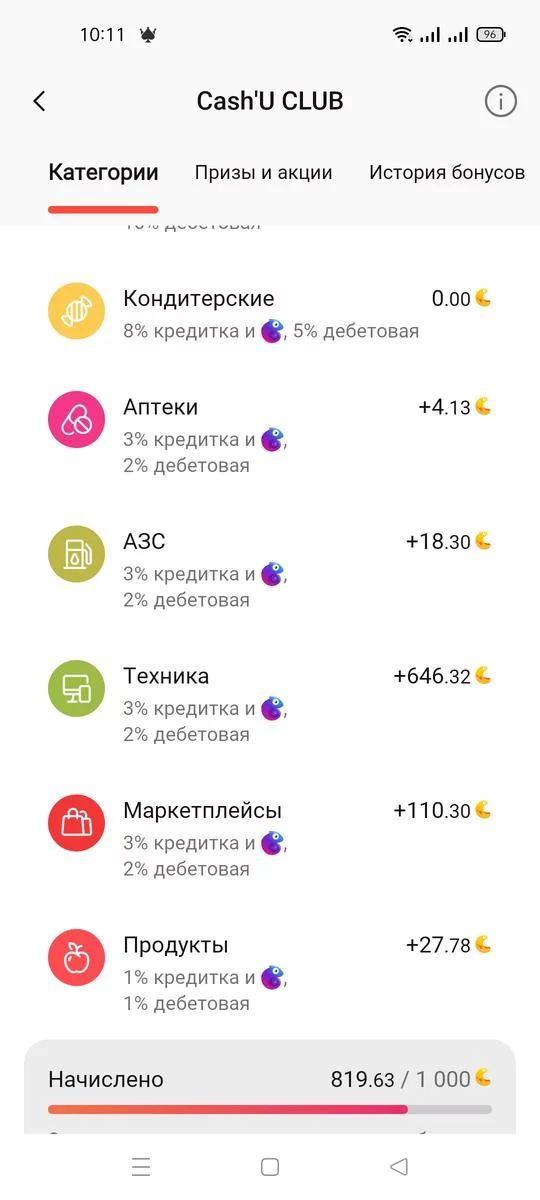540x1200 pixels.
Task: Tap the red Маркетплейсы shopping bags icon
Action: coord(77,823)
